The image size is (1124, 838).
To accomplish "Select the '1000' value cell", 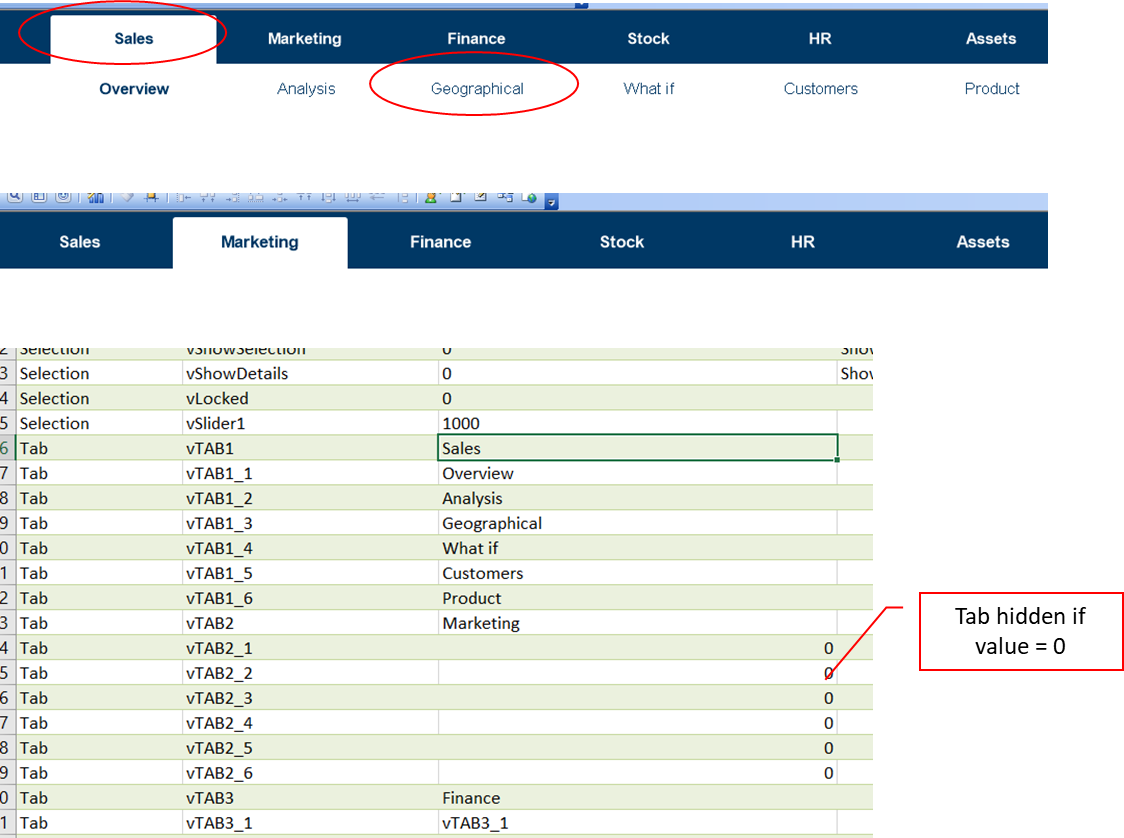I will (637, 424).
